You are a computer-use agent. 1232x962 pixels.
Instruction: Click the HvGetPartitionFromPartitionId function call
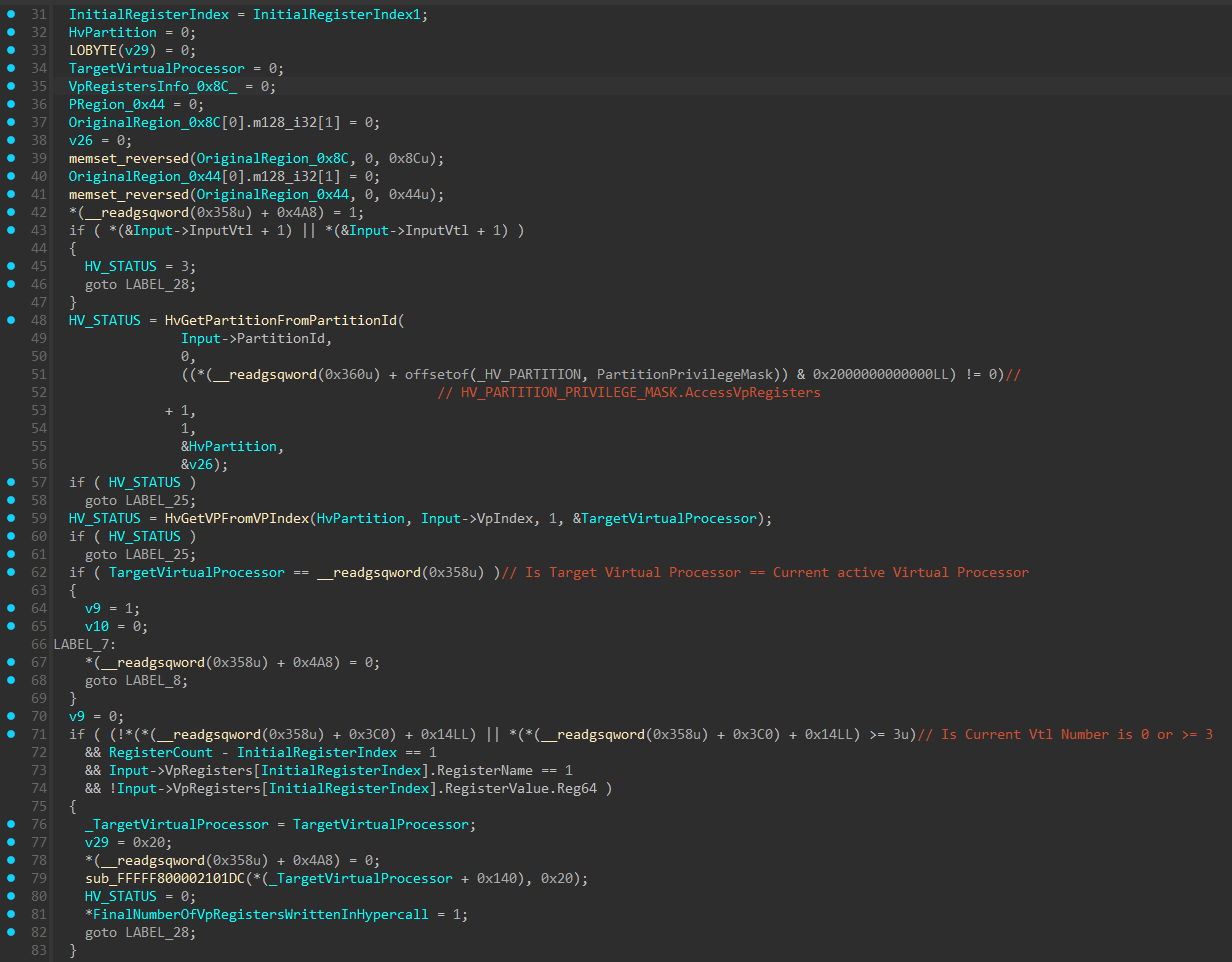point(281,320)
